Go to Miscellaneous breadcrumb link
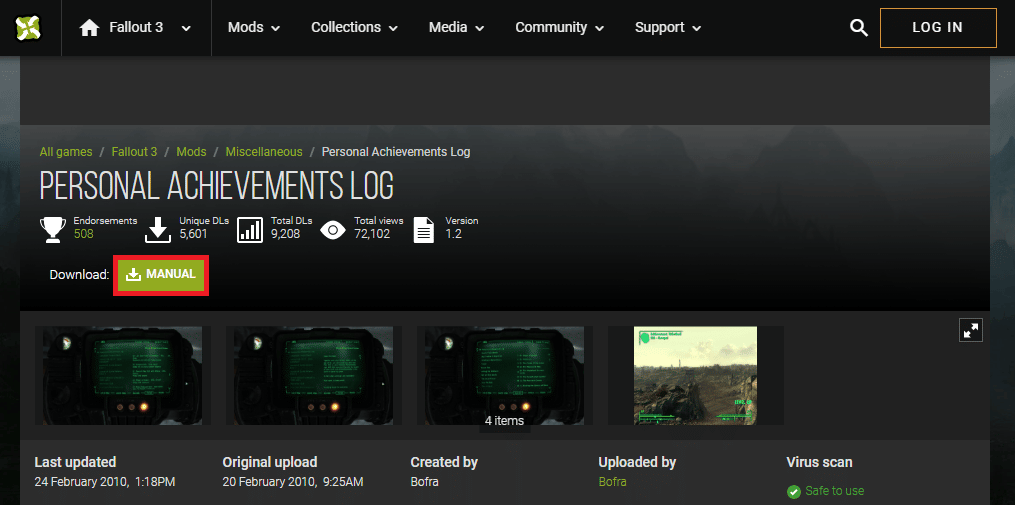Screen dimensions: 1015x505 pyautogui.click(x=264, y=152)
